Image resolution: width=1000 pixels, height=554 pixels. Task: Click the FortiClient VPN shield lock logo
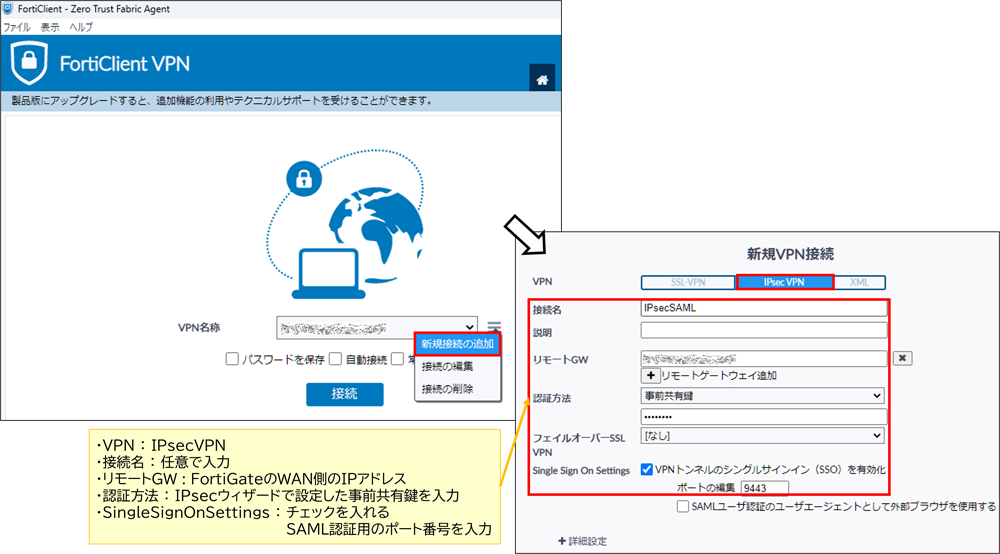[x=29, y=63]
